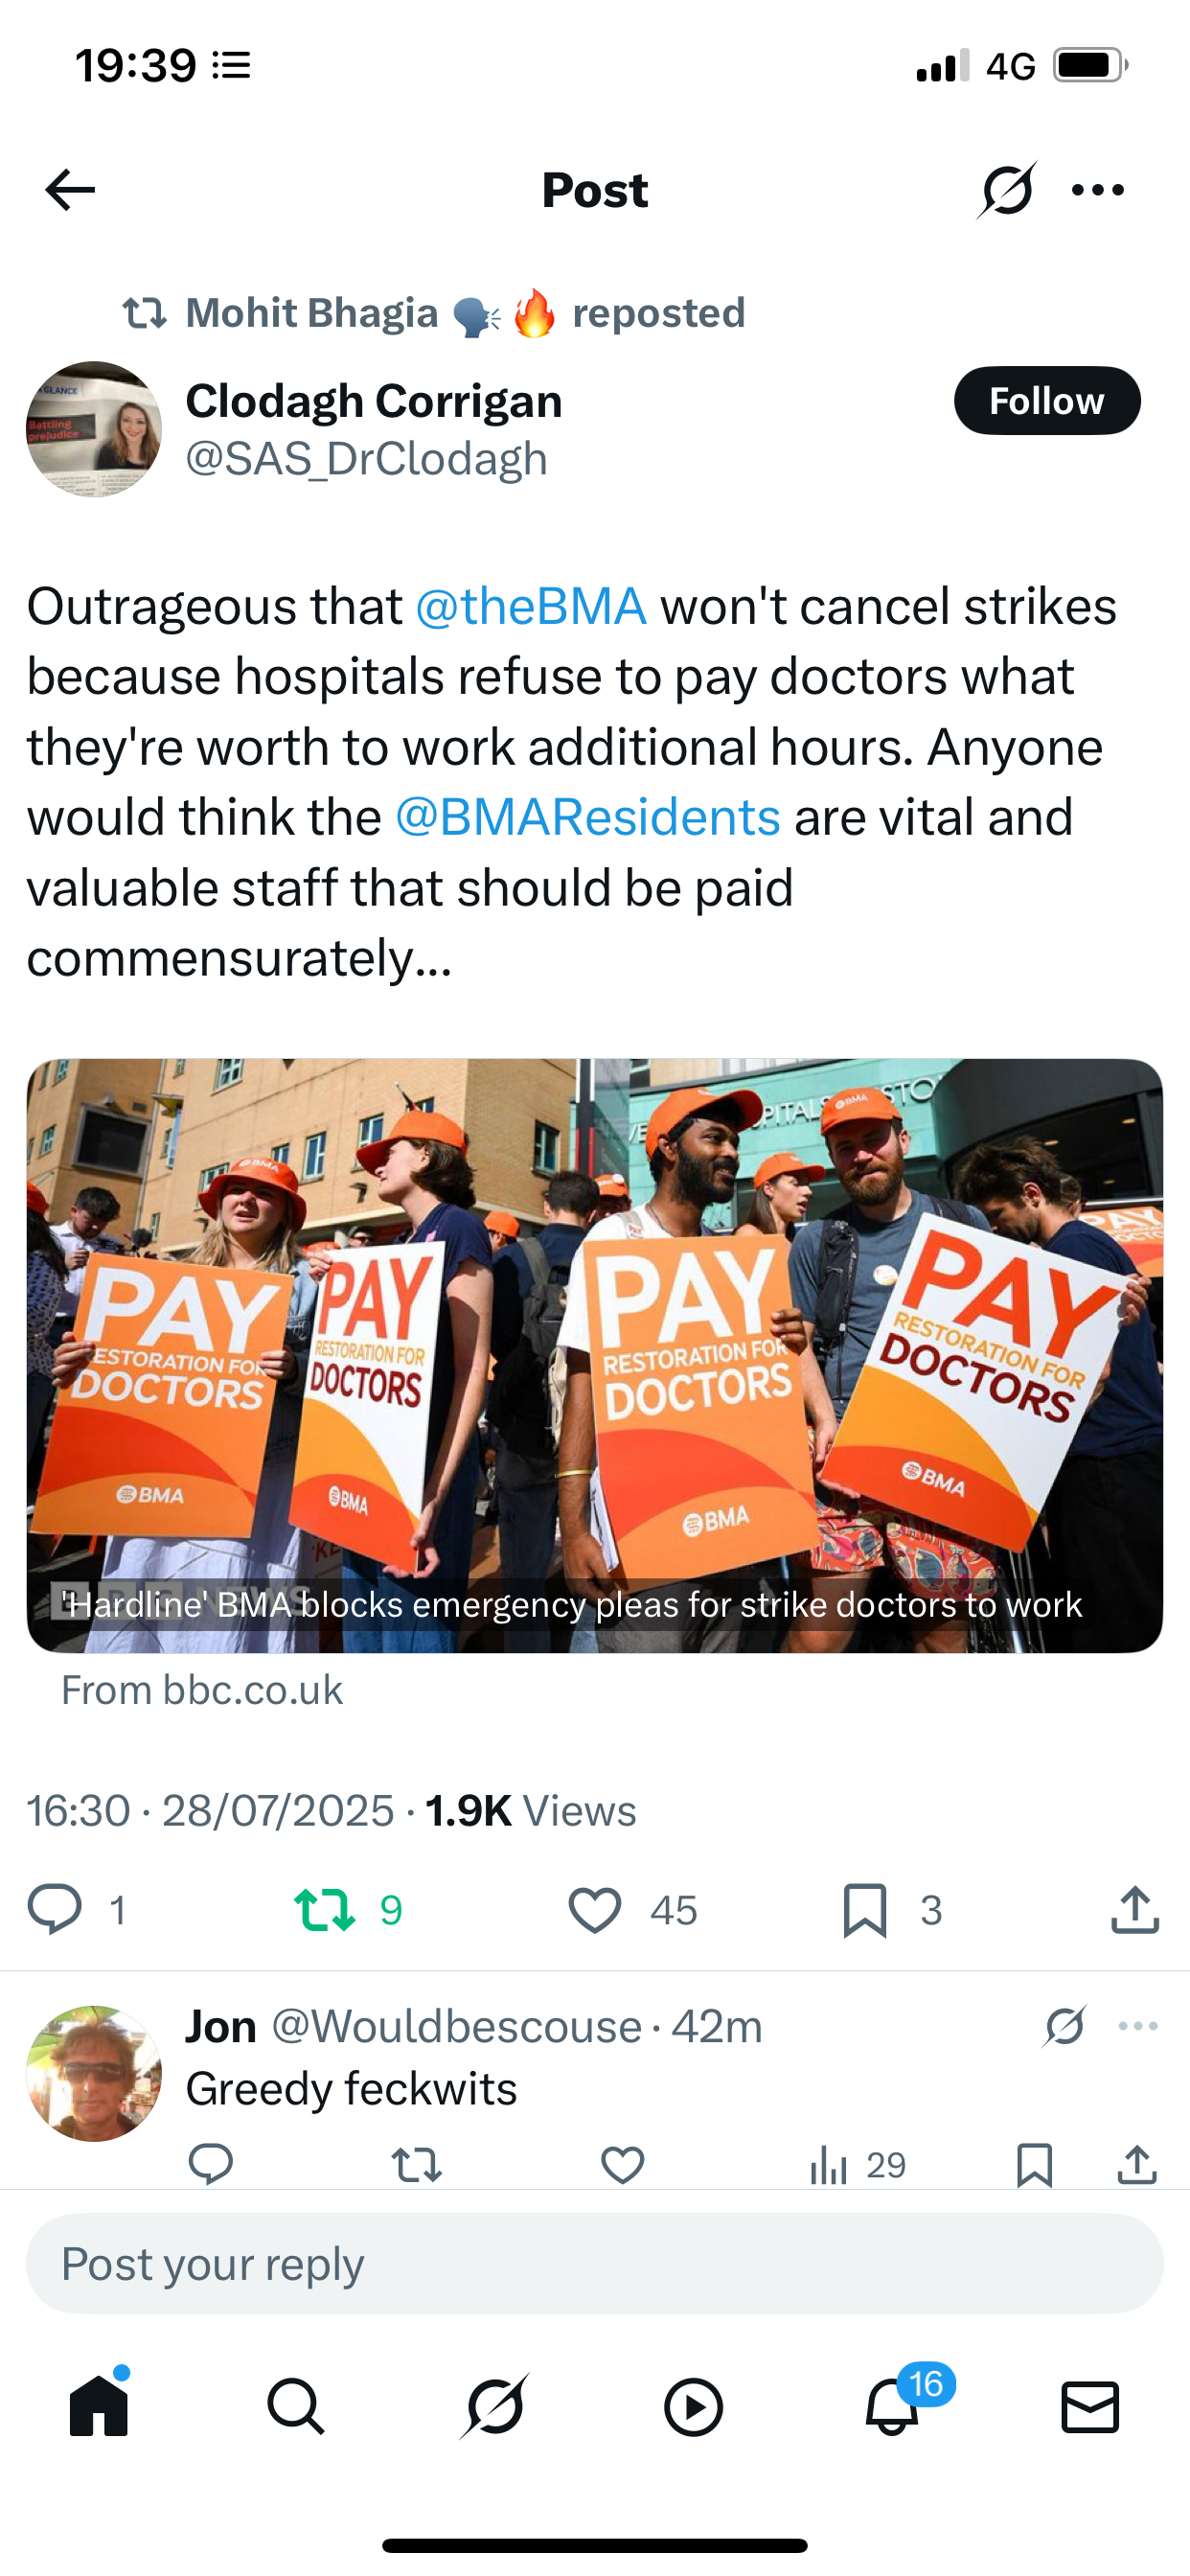Open the @BMAResidents mention link

click(x=587, y=818)
